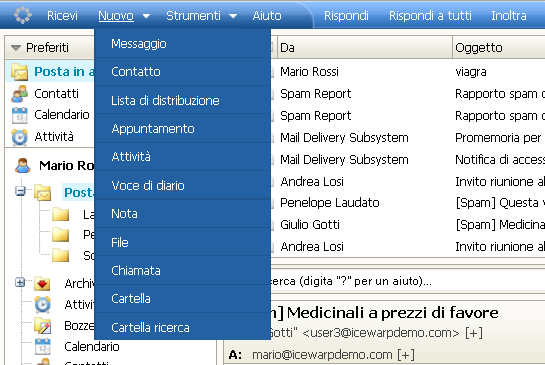
Task: Click the Nuovo menu label
Action: (x=116, y=16)
